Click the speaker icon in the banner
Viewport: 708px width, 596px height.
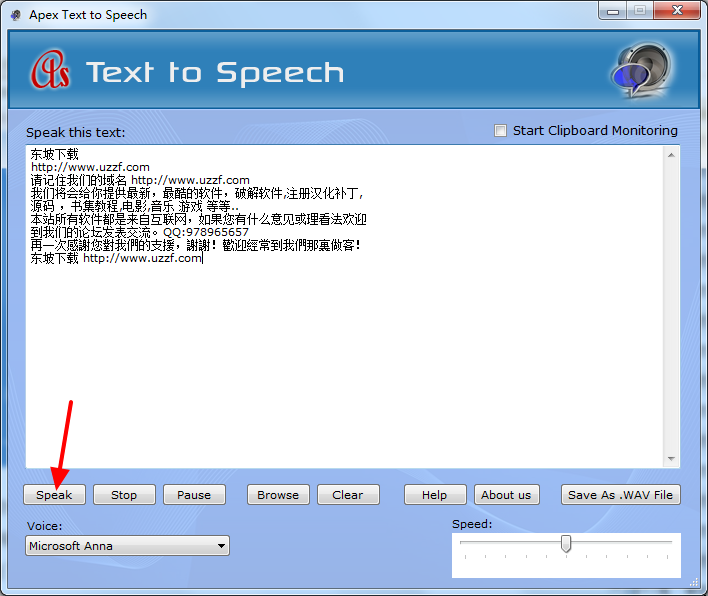point(642,70)
